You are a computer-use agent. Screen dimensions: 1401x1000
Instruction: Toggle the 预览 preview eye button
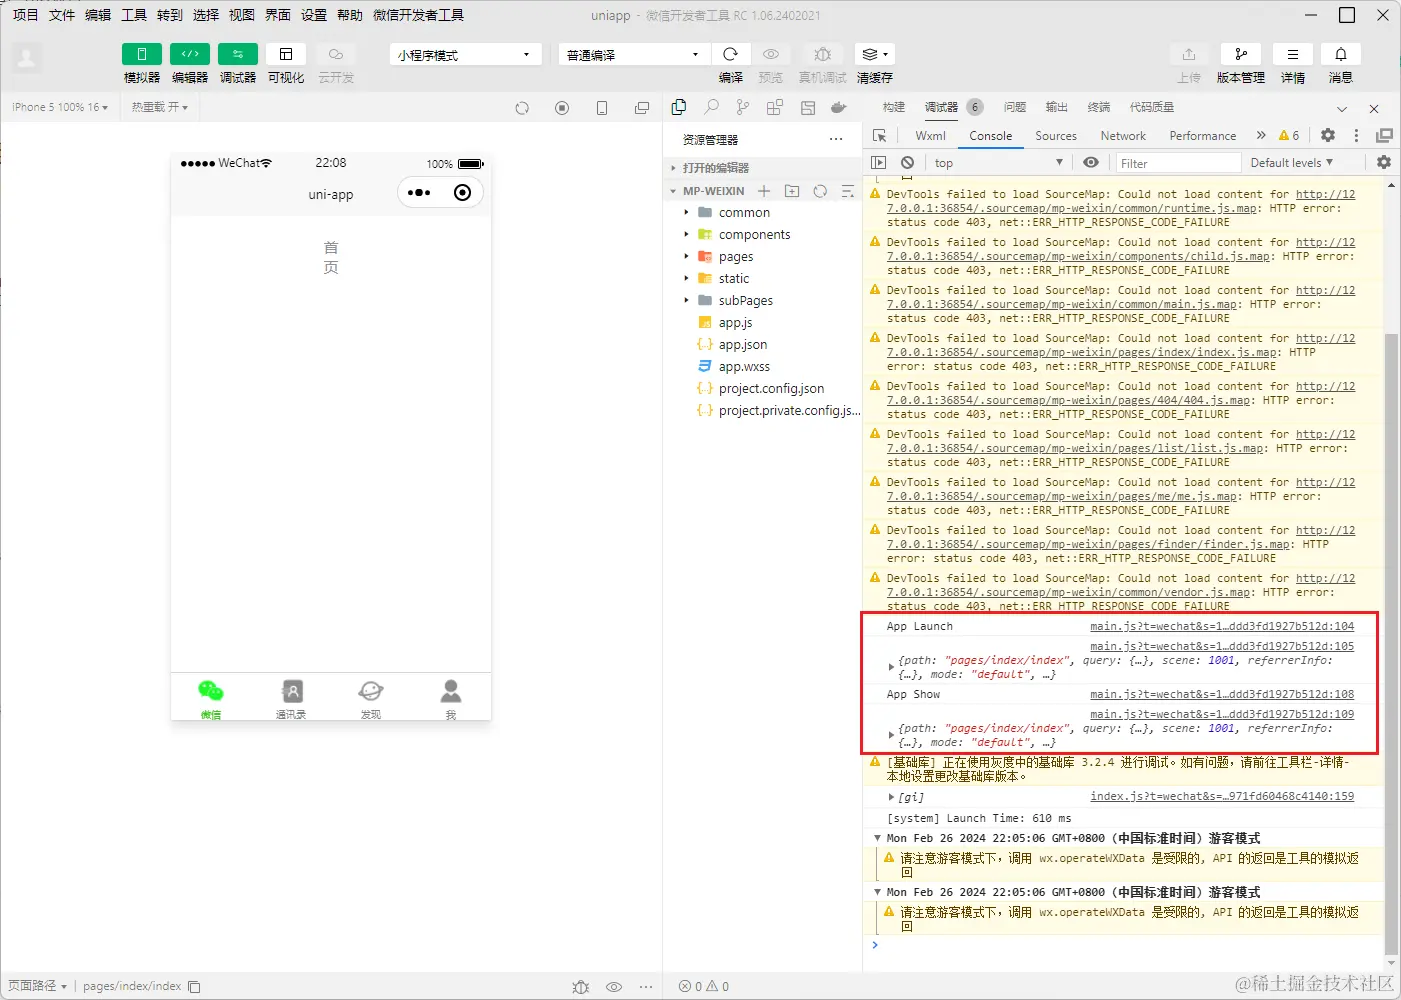point(770,54)
